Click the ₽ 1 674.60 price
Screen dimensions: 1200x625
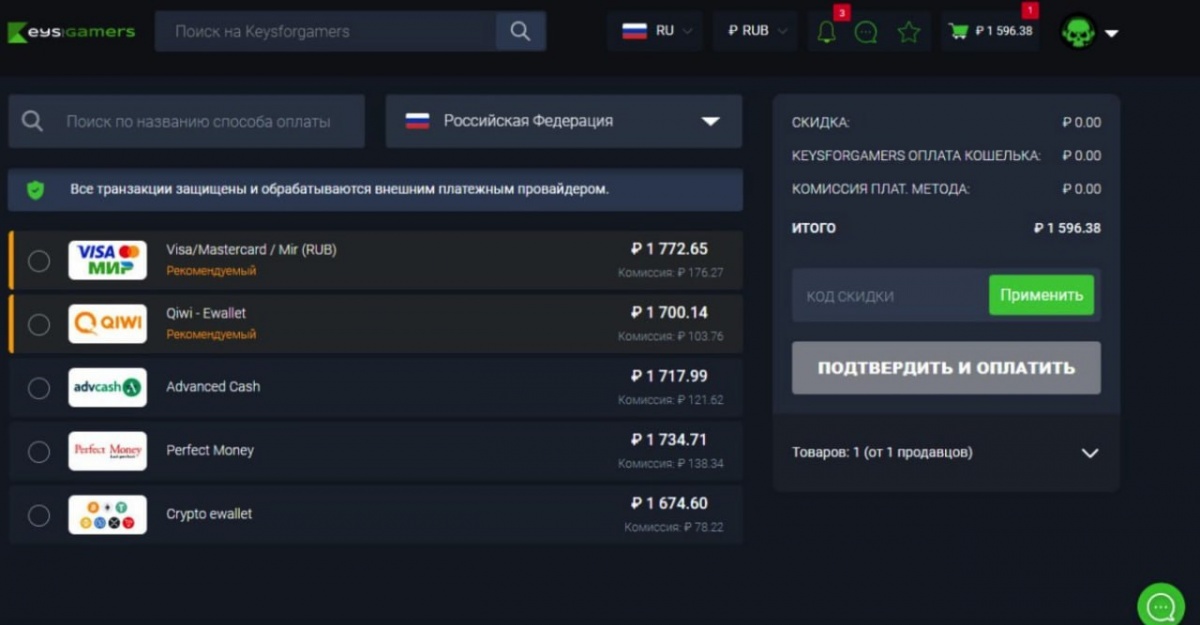[x=669, y=503]
